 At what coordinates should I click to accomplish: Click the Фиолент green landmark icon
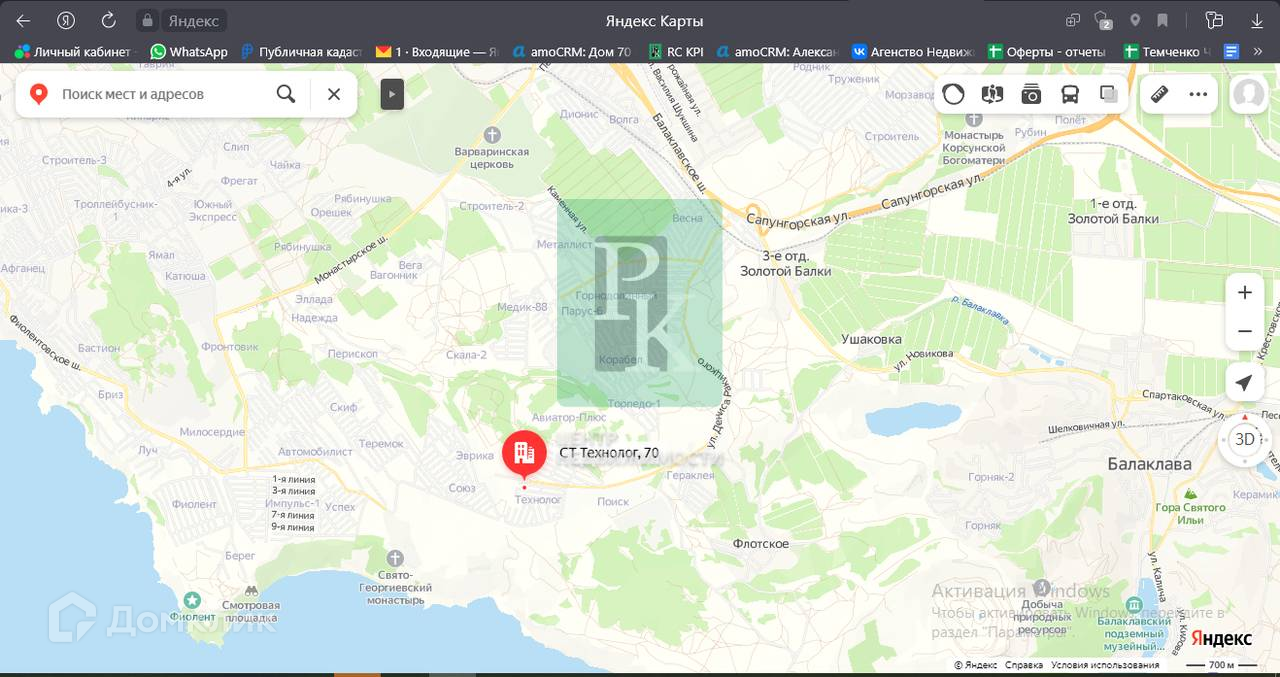(193, 600)
